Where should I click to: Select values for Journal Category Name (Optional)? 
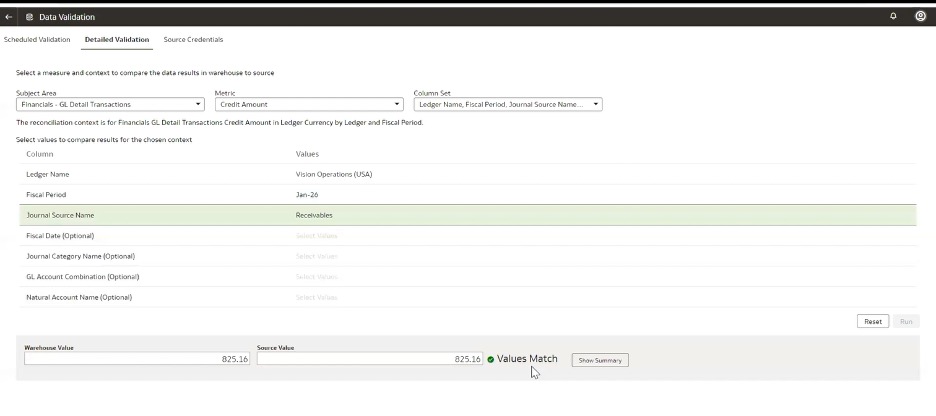coord(316,256)
